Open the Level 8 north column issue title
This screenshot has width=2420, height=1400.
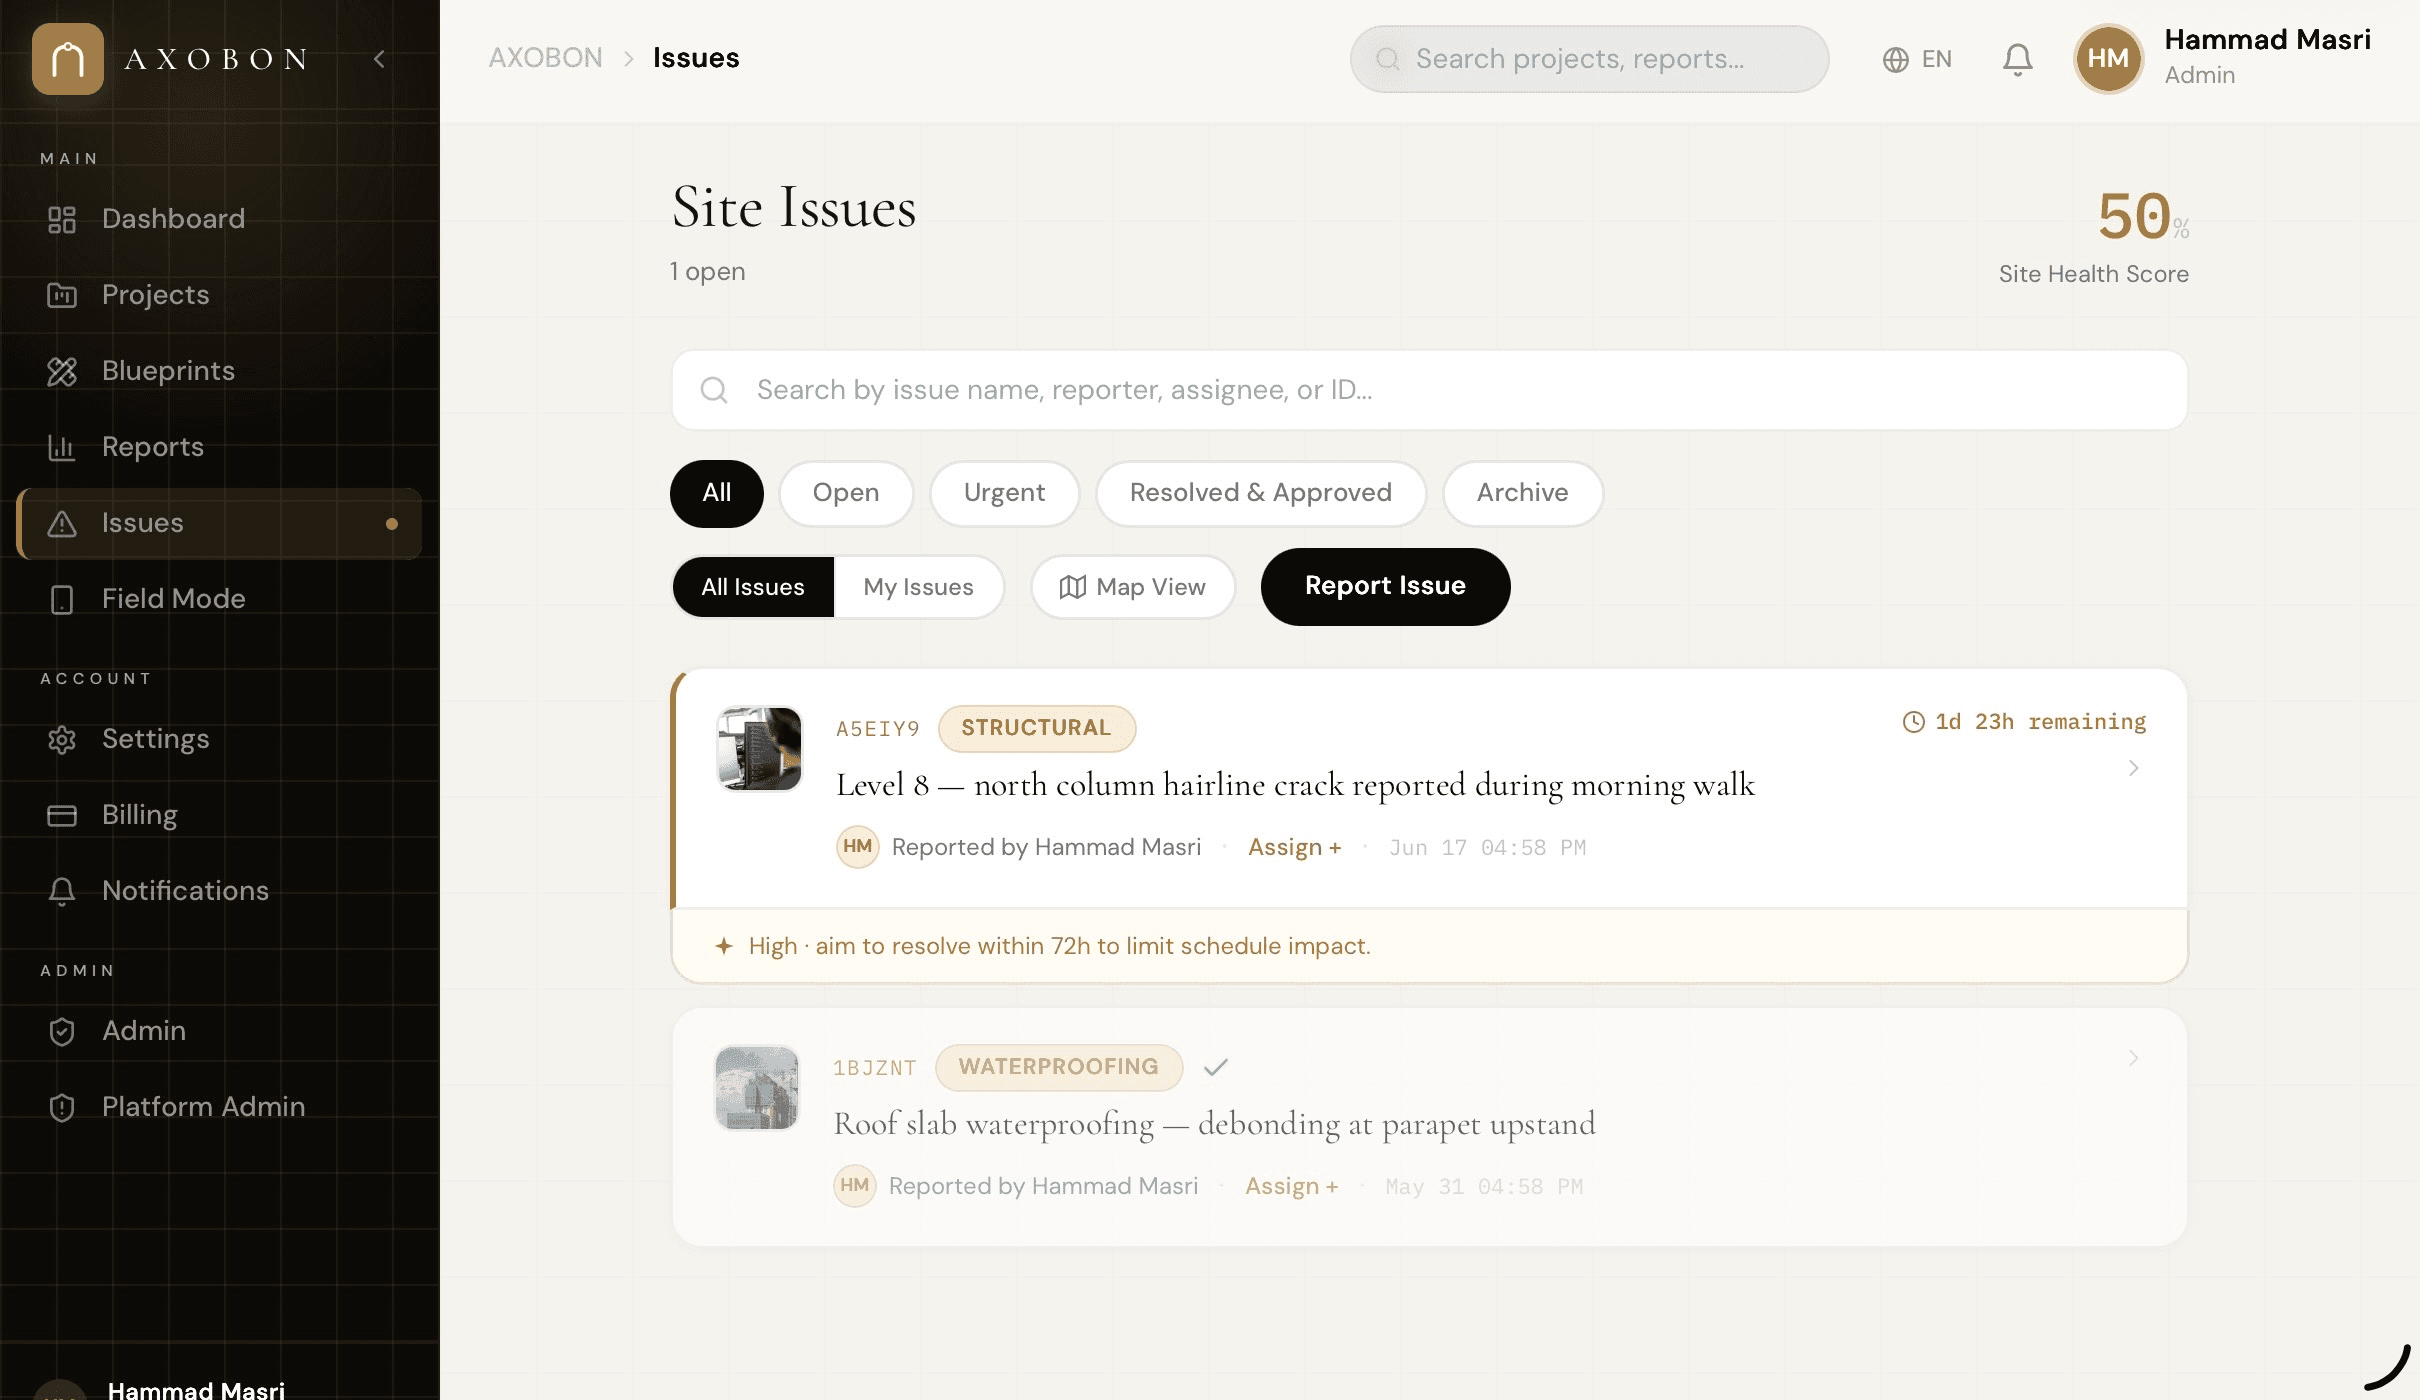[1295, 785]
